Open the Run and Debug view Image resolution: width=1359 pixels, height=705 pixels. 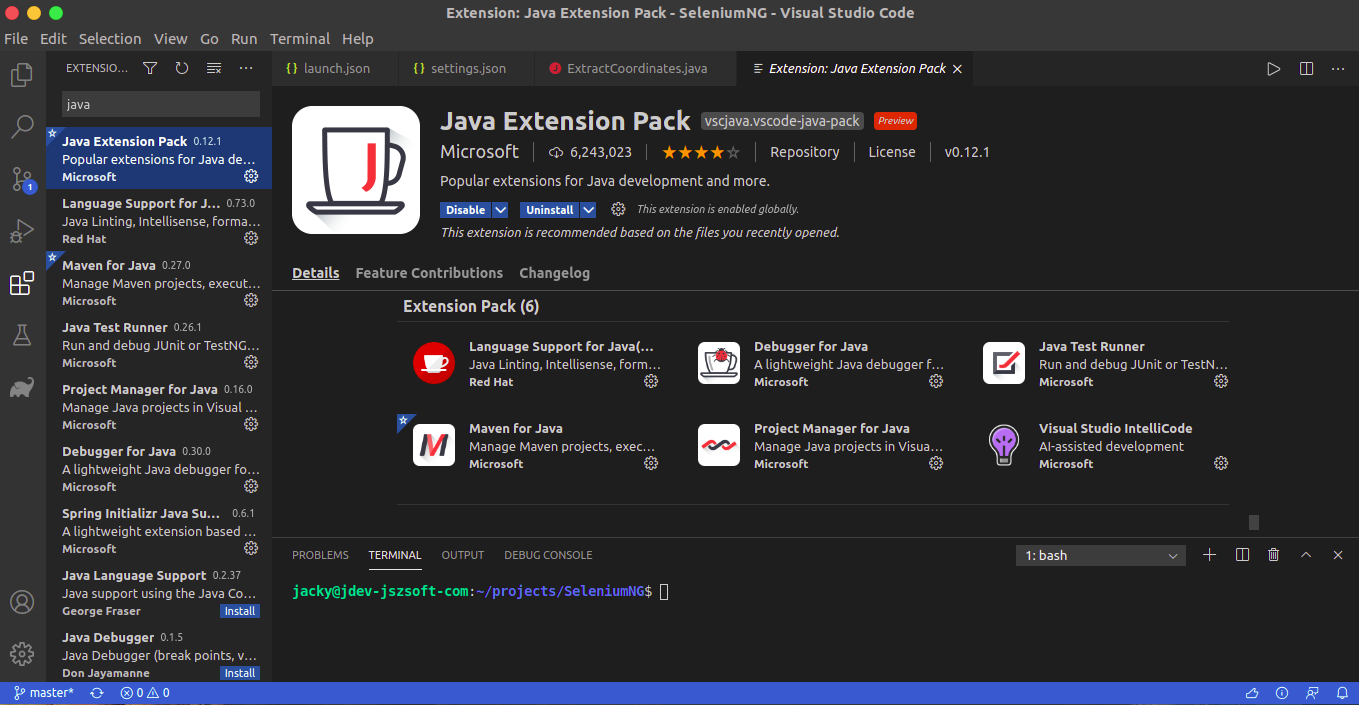[x=22, y=231]
